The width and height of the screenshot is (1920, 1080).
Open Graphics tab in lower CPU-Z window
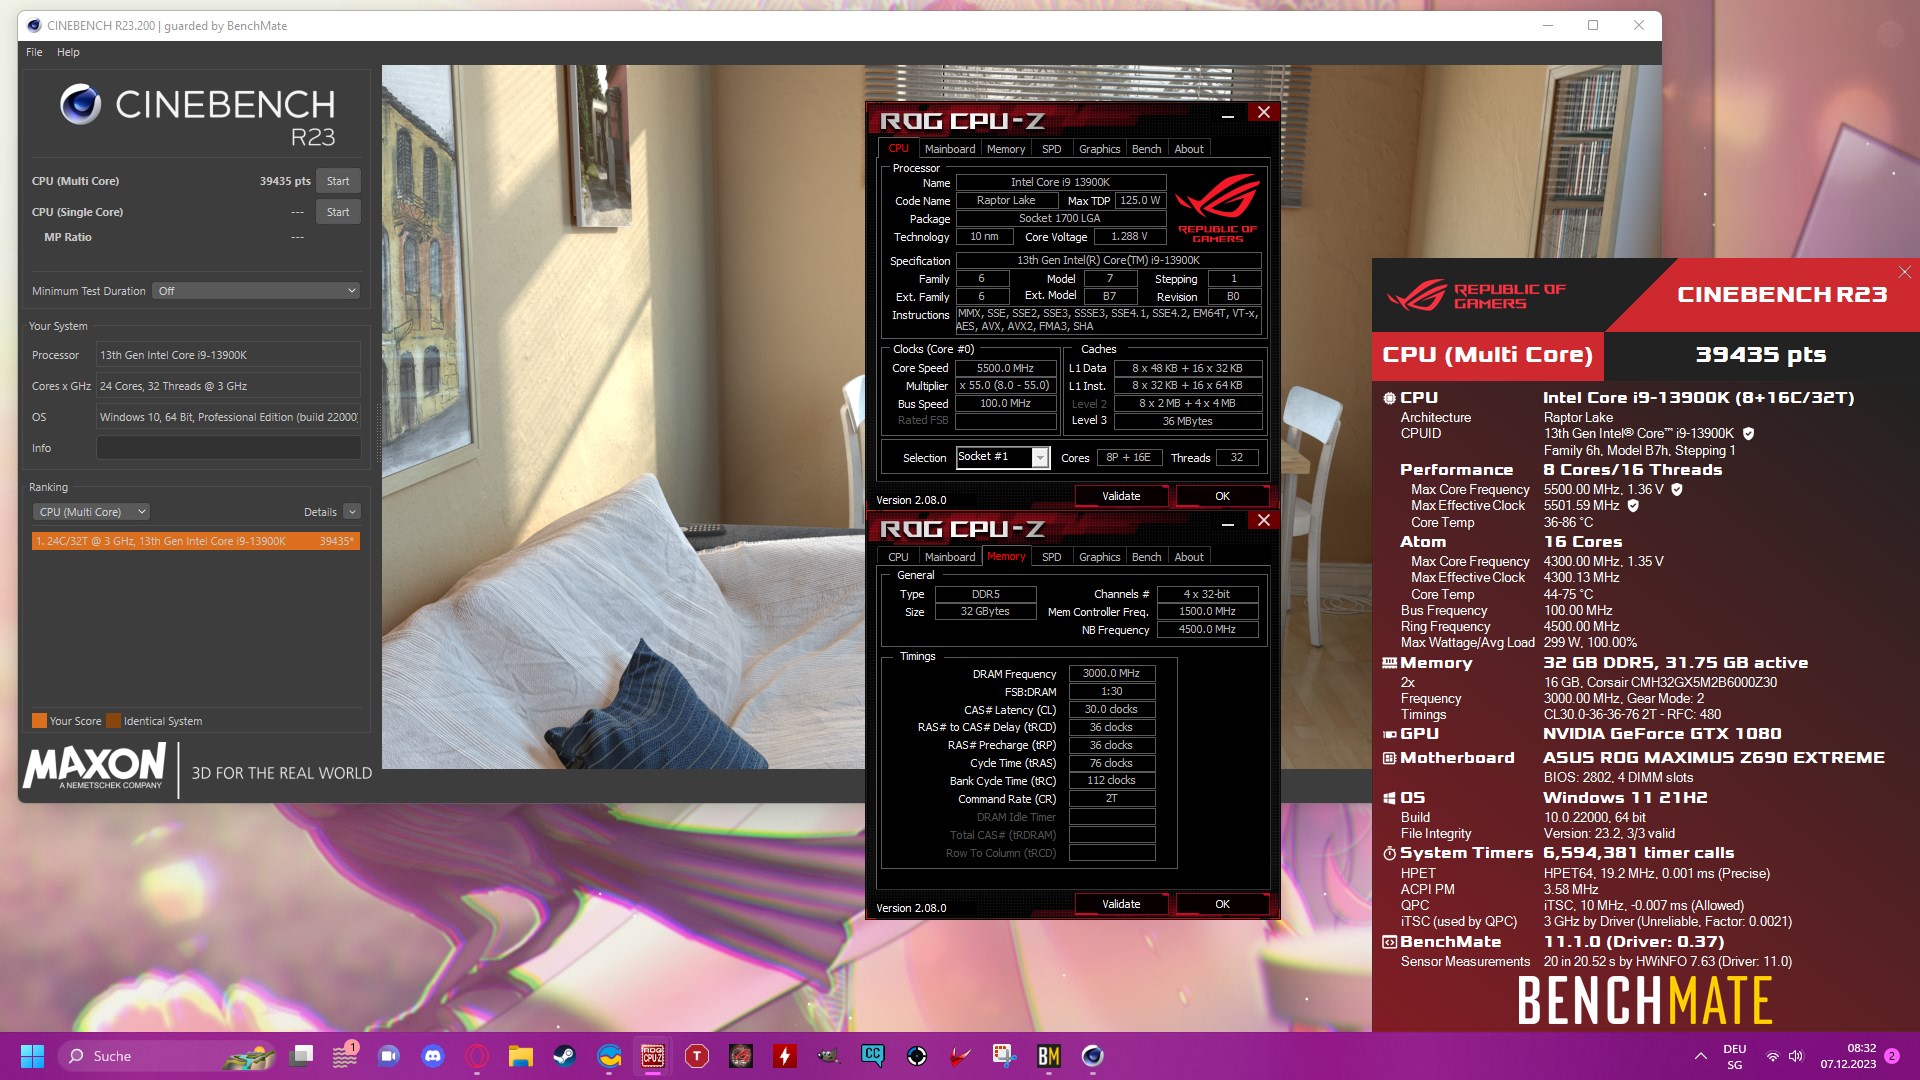point(1099,557)
